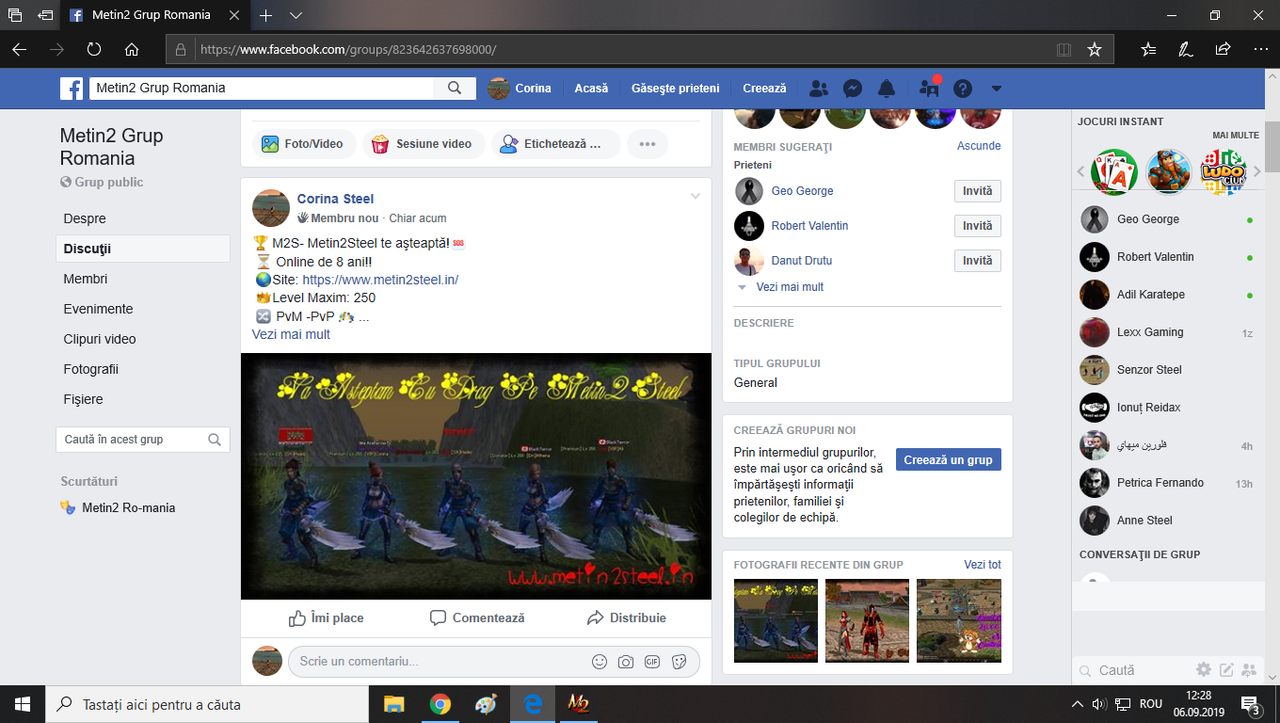Close the Metin2 Grup Romania tab
The height and width of the screenshot is (723, 1280).
[x=232, y=16]
